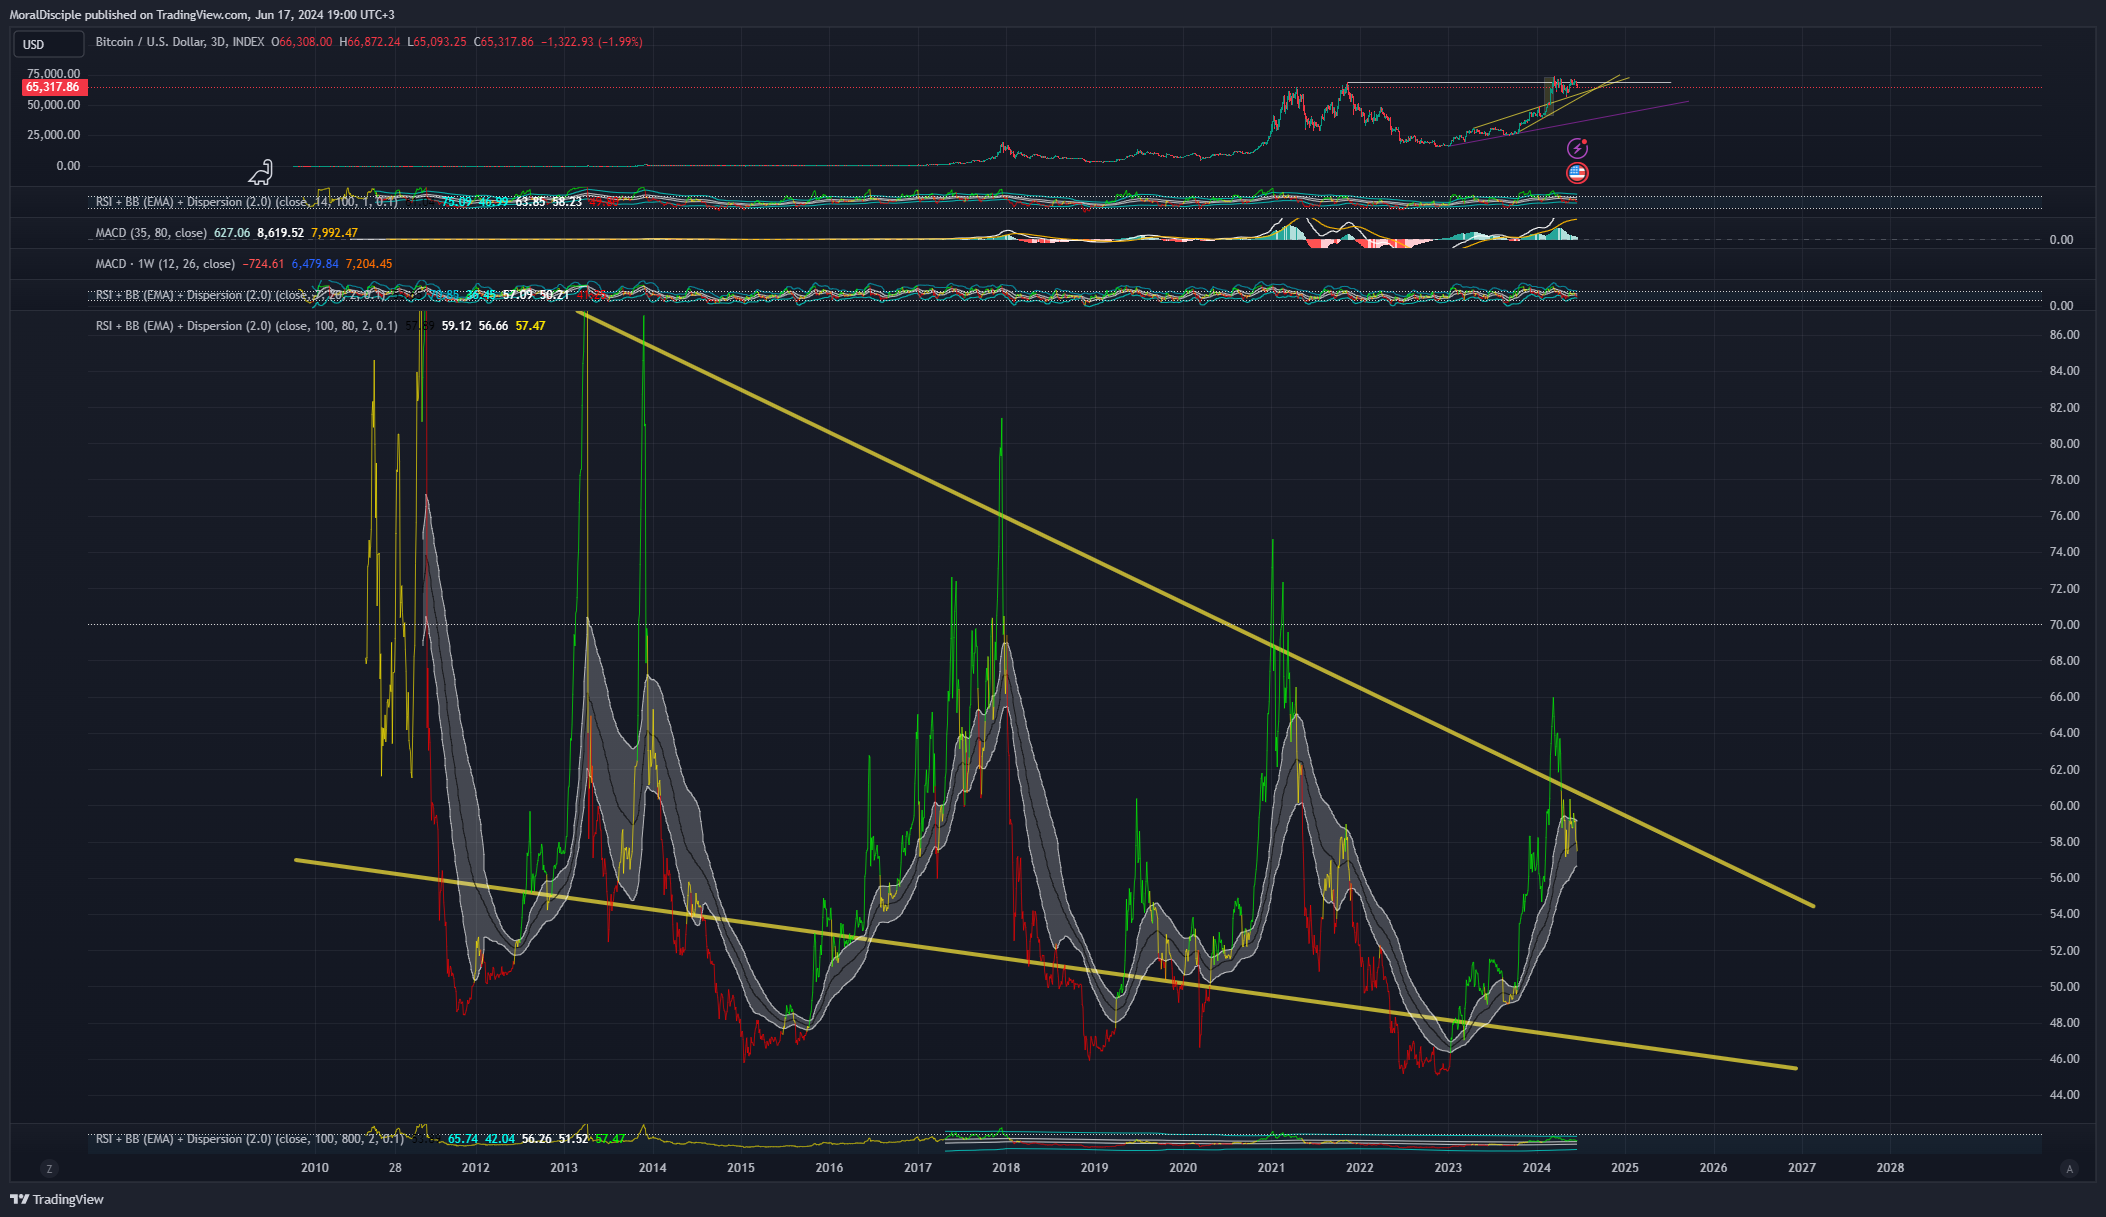Click the −724.61 weekly MACD histogram value
Image resolution: width=2106 pixels, height=1217 pixels.
[263, 264]
